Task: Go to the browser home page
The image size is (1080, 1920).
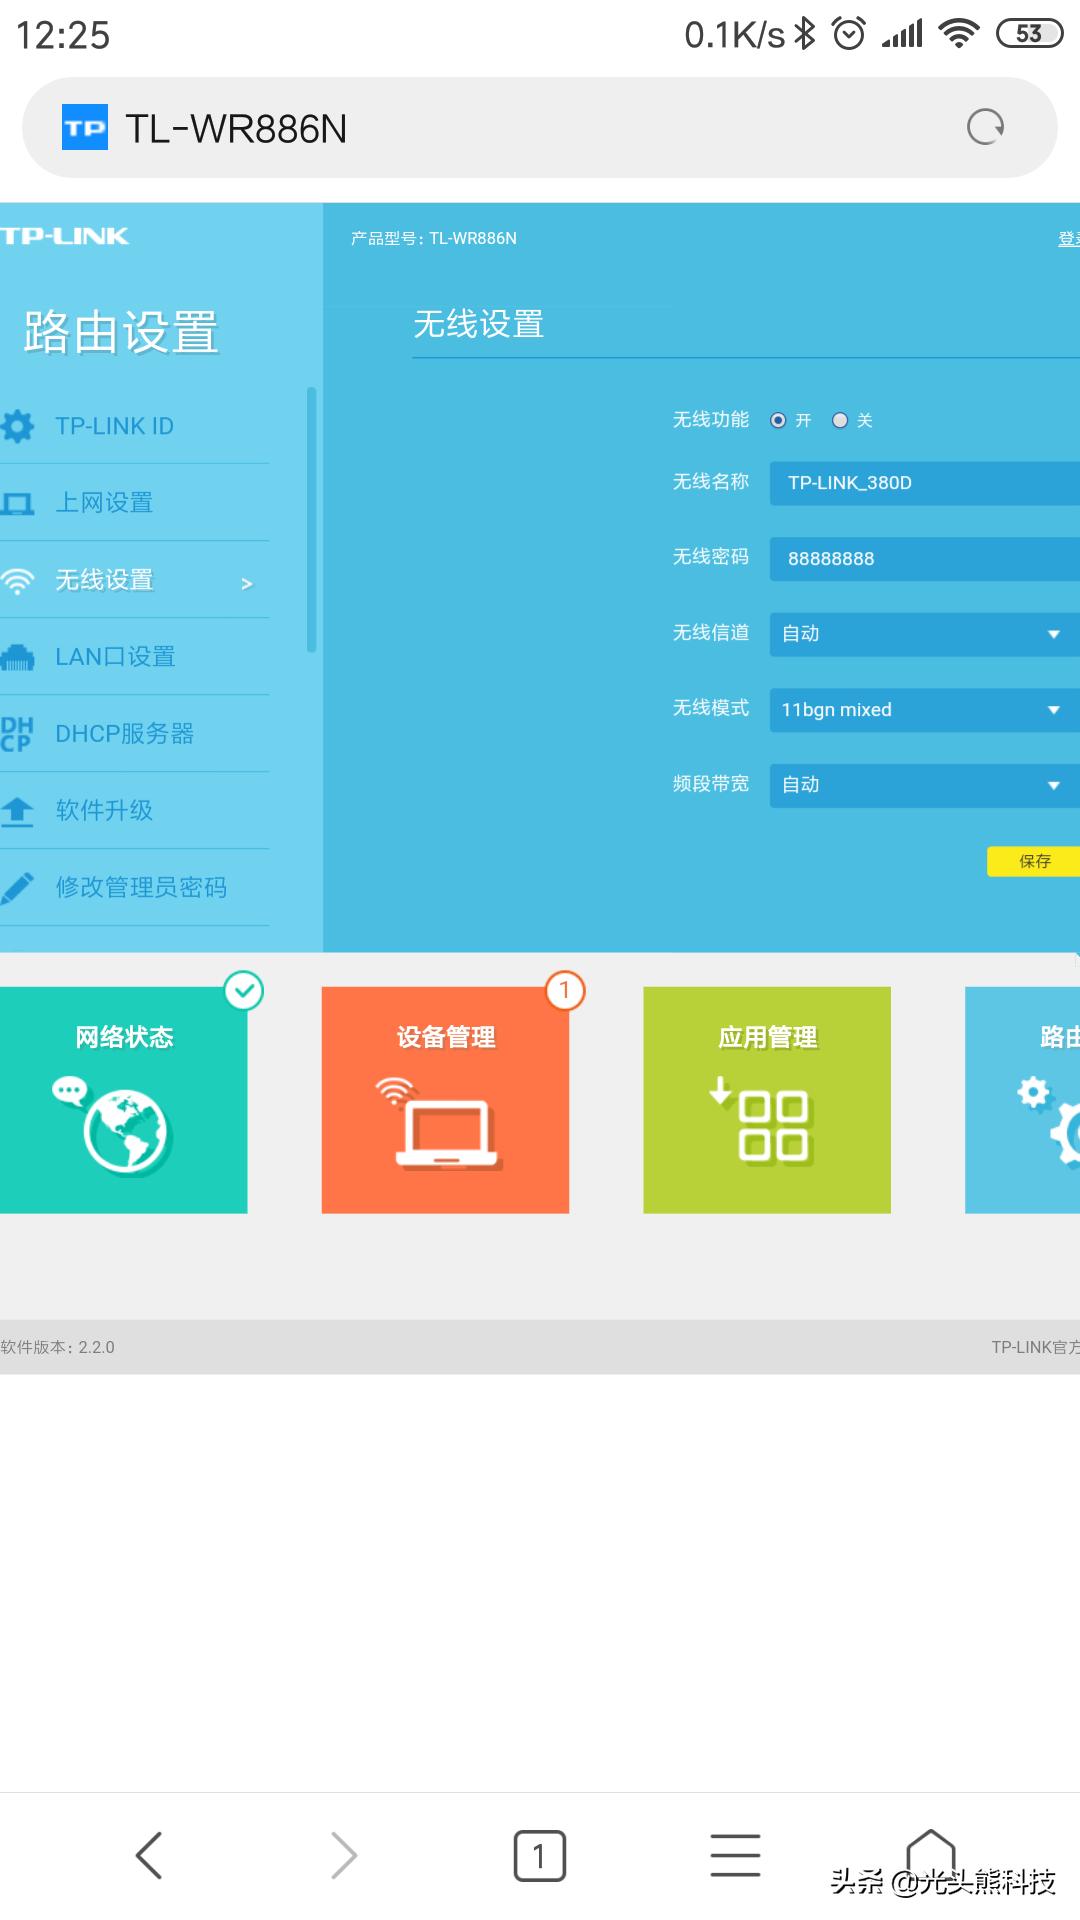Action: coord(931,1853)
